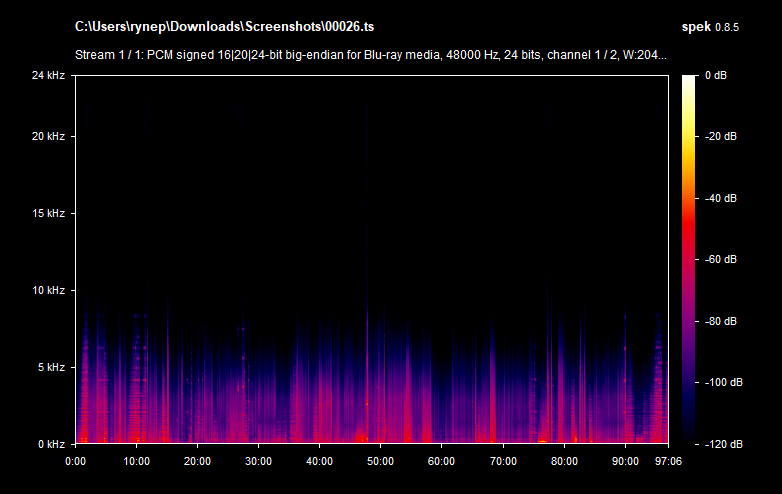Click the 5 kHz frequency axis label
Viewport: 782px width, 494px height.
click(x=51, y=367)
